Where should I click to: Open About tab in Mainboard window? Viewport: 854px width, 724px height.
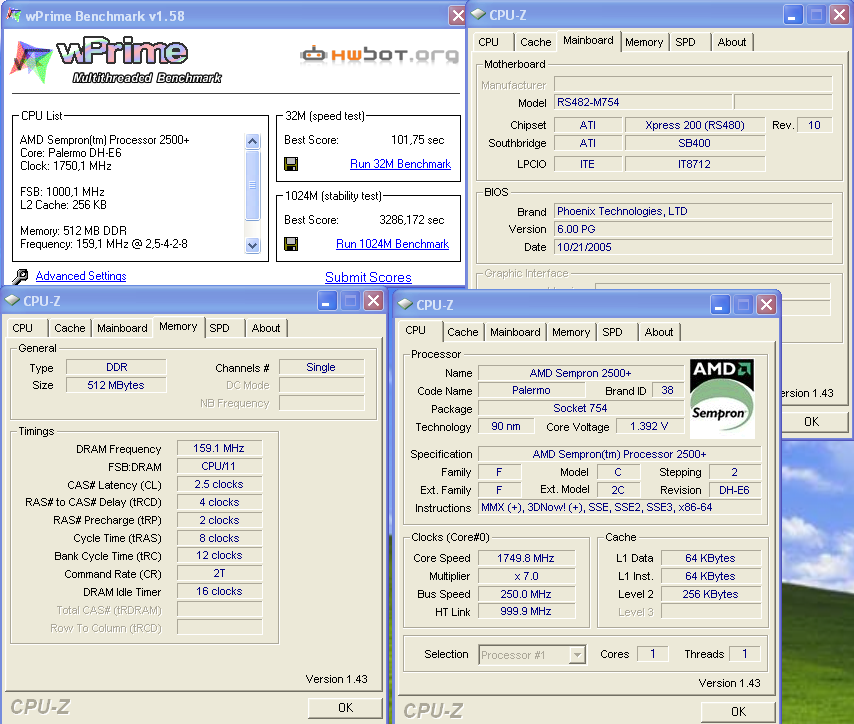tap(731, 42)
